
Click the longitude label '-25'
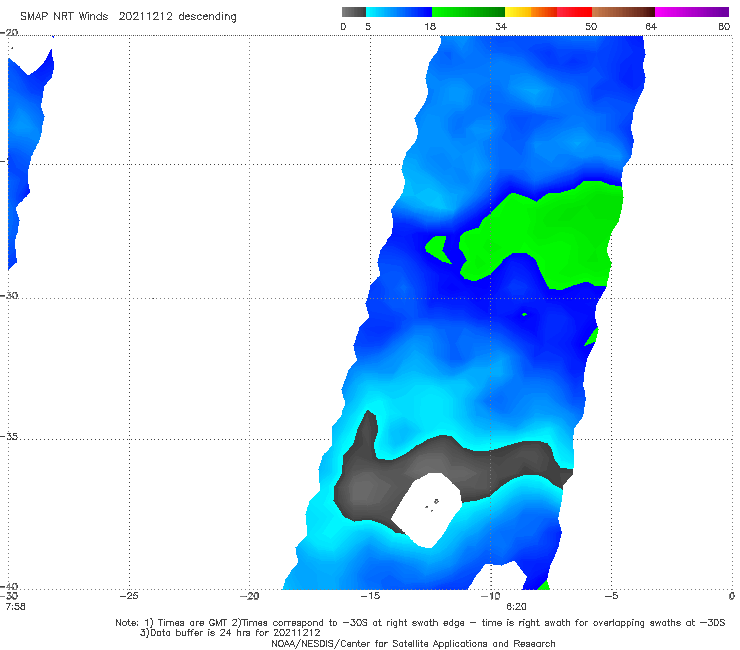[129, 596]
